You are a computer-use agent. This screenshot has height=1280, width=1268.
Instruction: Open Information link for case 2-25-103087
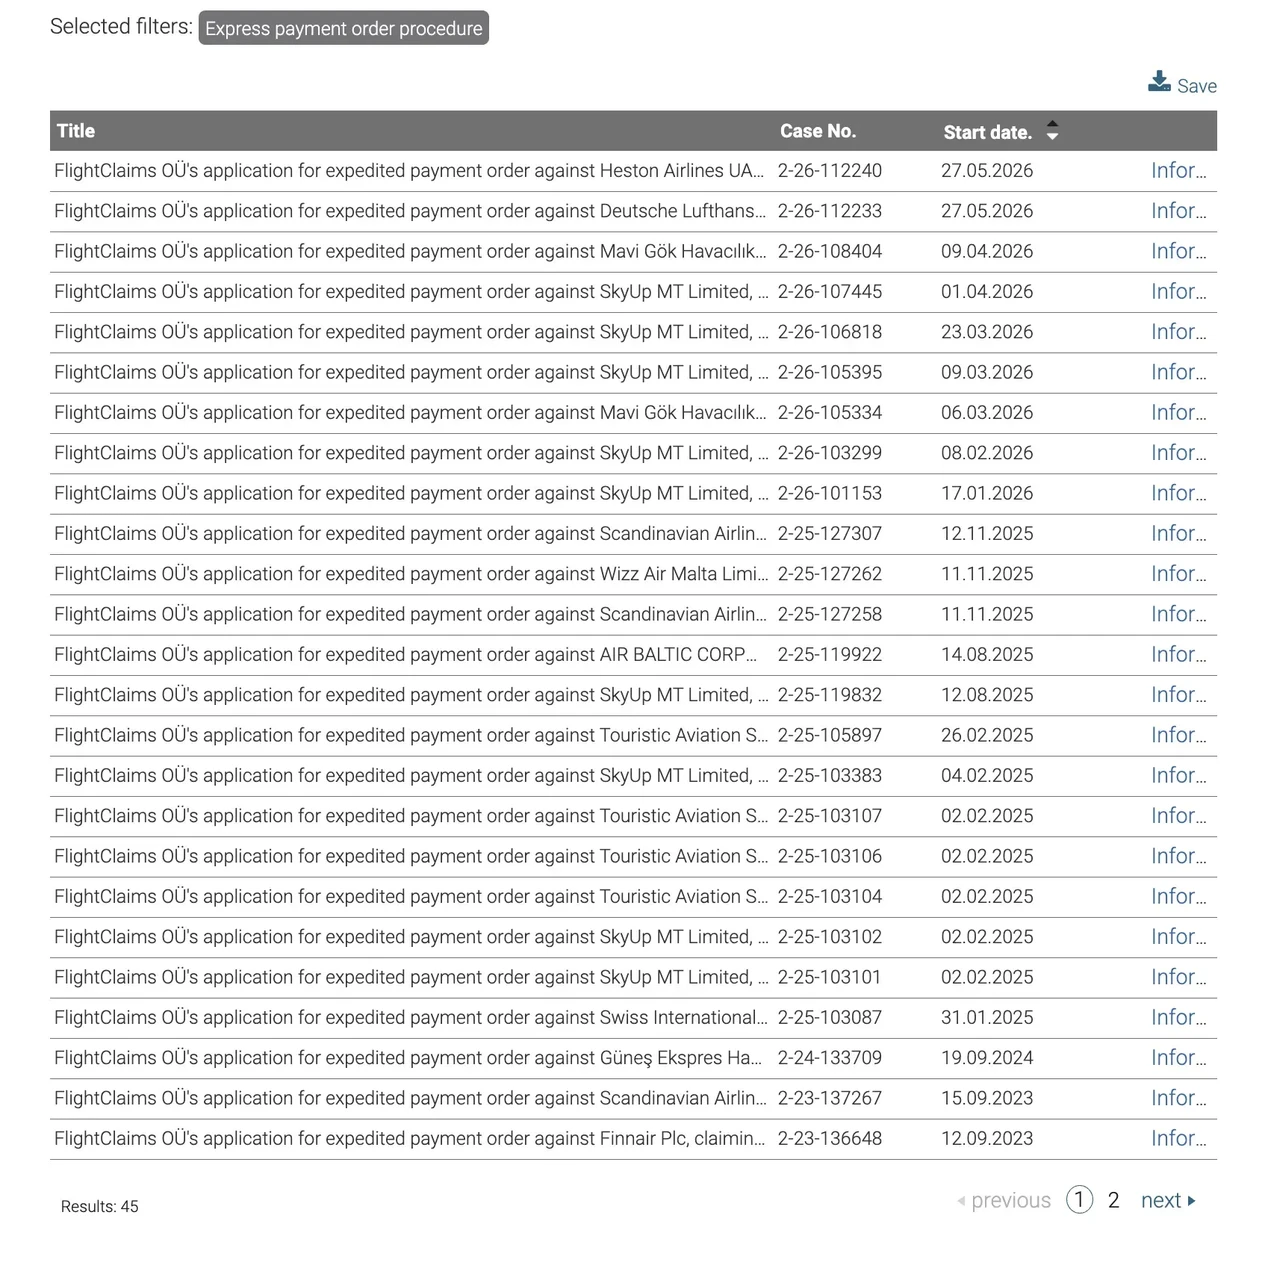tap(1178, 1018)
